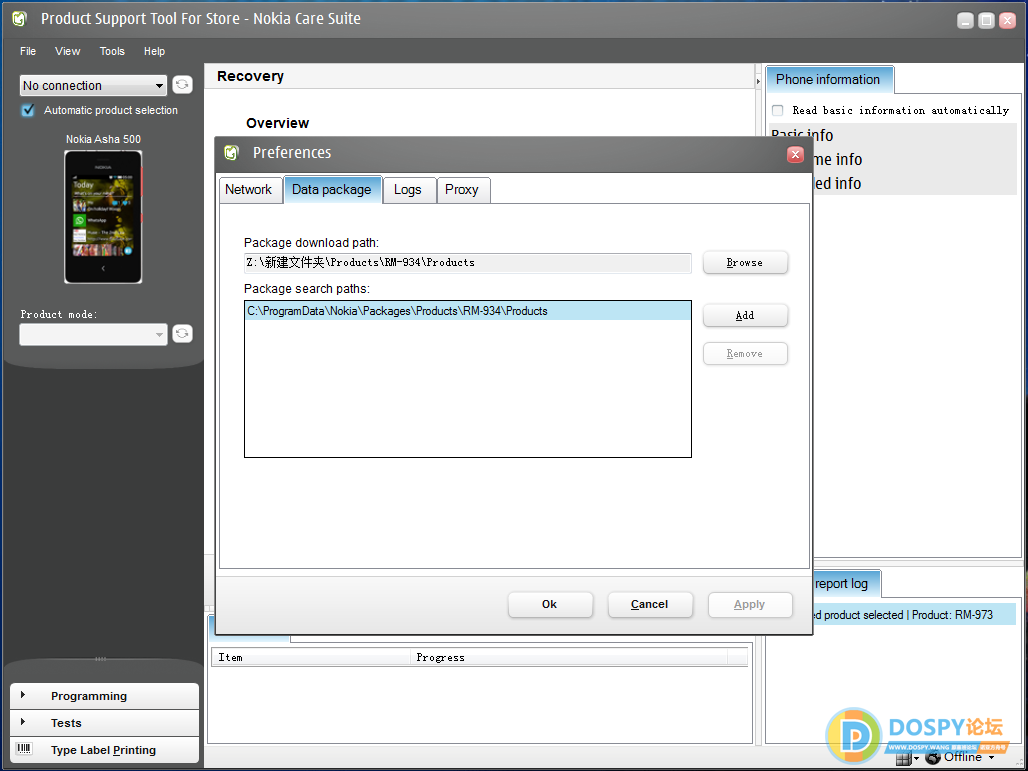Click the Package download path field
The width and height of the screenshot is (1028, 771).
click(x=467, y=262)
